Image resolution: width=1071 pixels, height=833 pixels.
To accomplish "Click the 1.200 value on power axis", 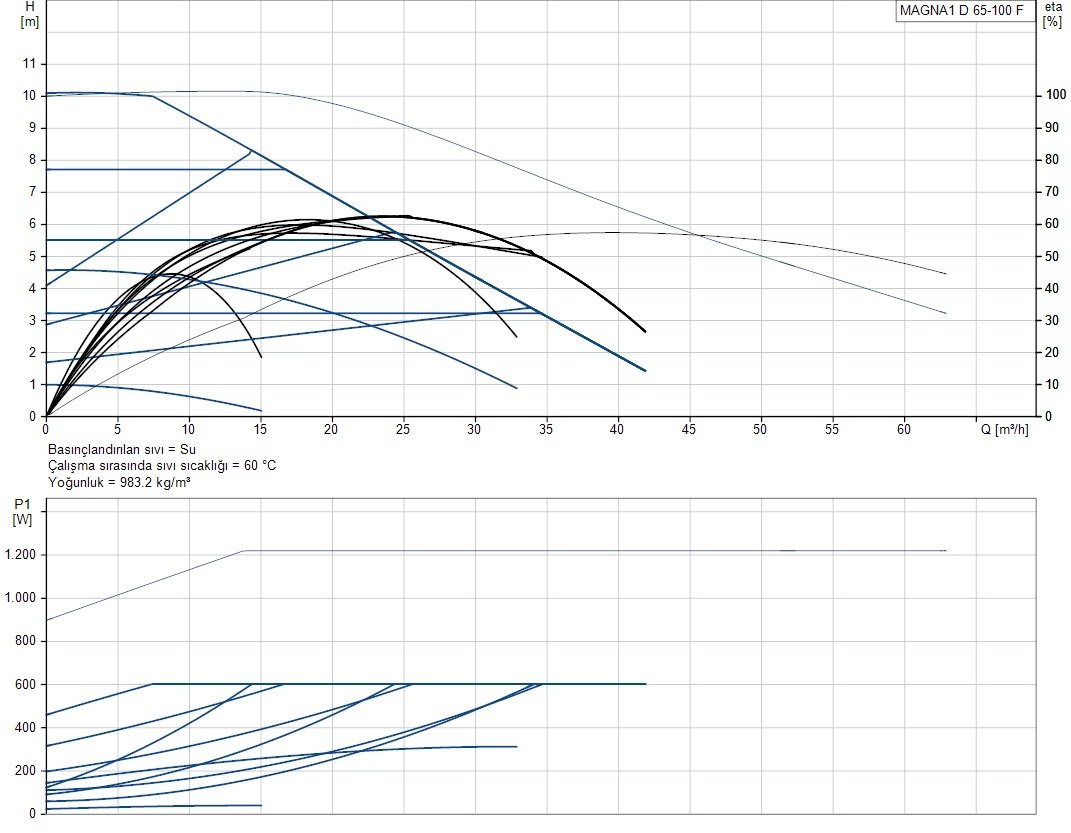I will coord(20,554).
